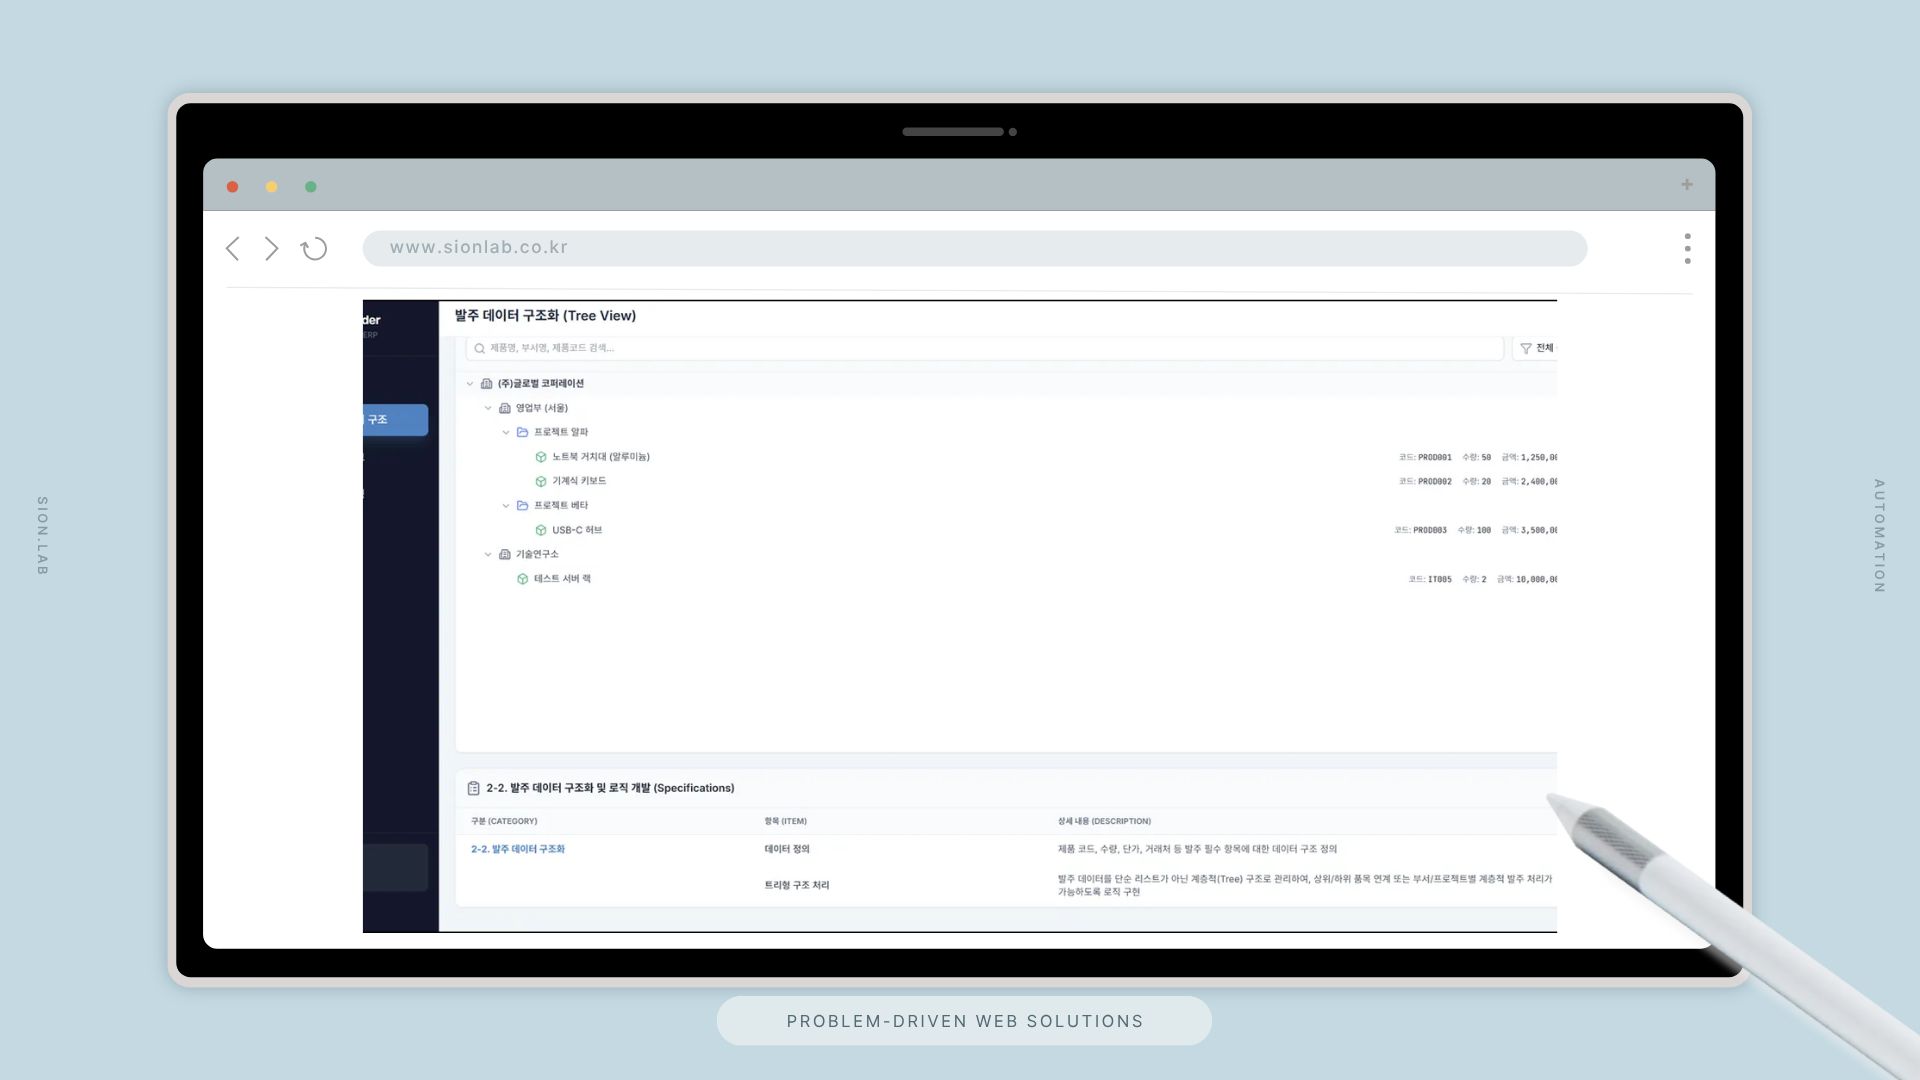Click the folder icon of 프로젝트 알파
1920x1080 pixels.
pos(522,433)
